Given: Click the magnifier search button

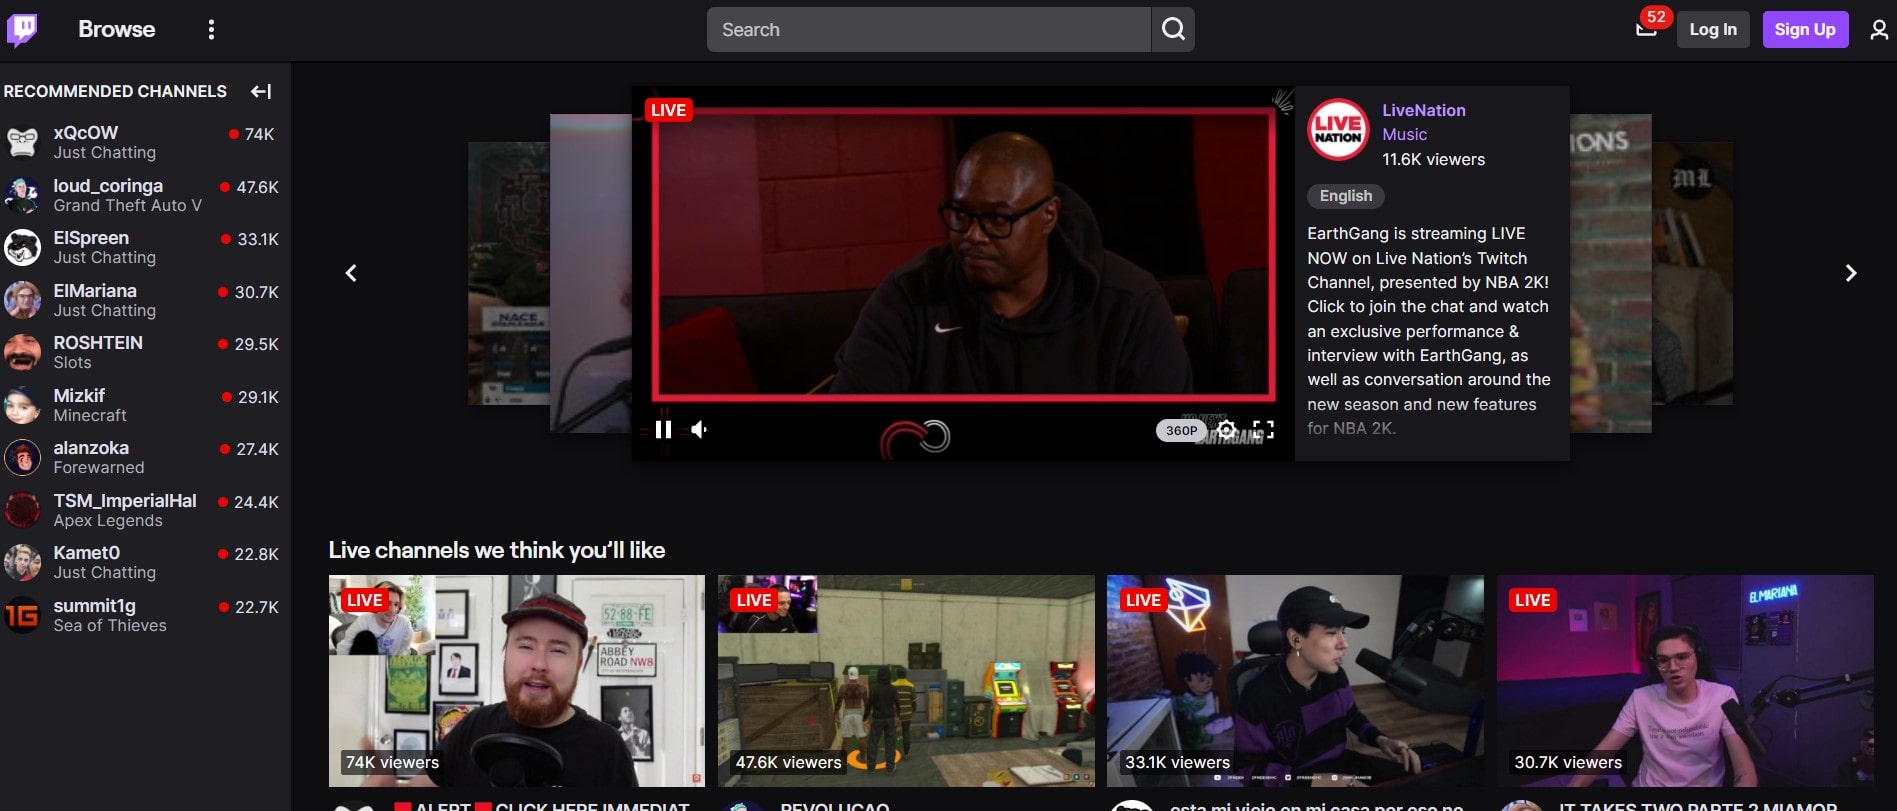Looking at the screenshot, I should 1173,30.
